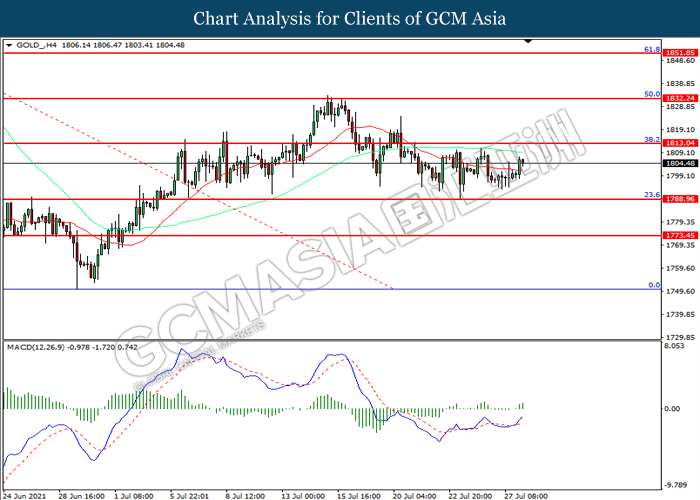Screen dimensions: 700x500
Task: Click the 61.8 Fibonacci level label
Action: click(x=652, y=49)
